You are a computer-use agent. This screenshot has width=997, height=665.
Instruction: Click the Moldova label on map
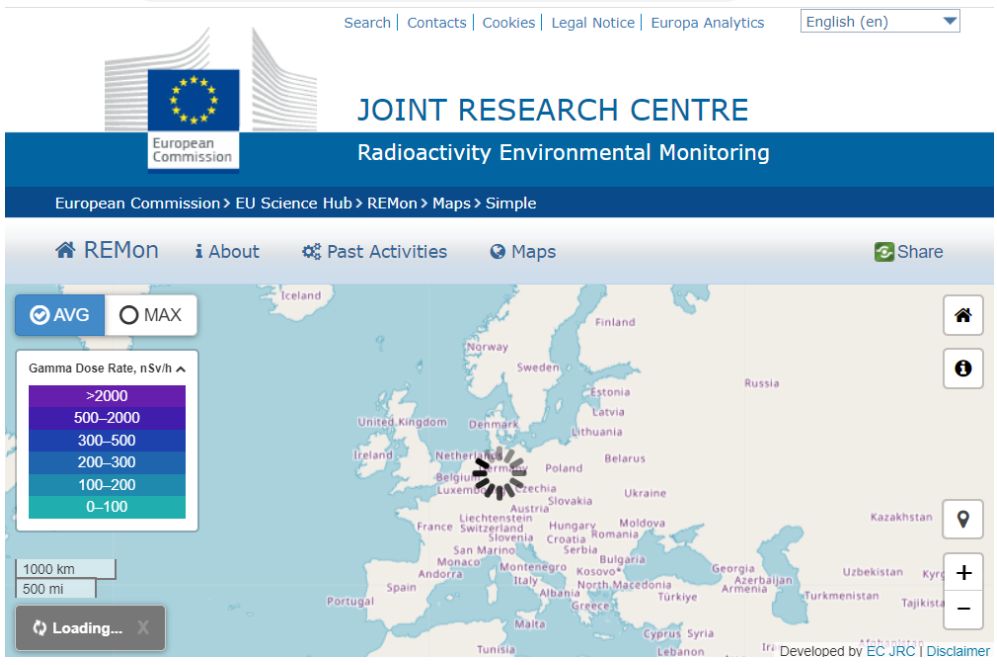pos(642,523)
